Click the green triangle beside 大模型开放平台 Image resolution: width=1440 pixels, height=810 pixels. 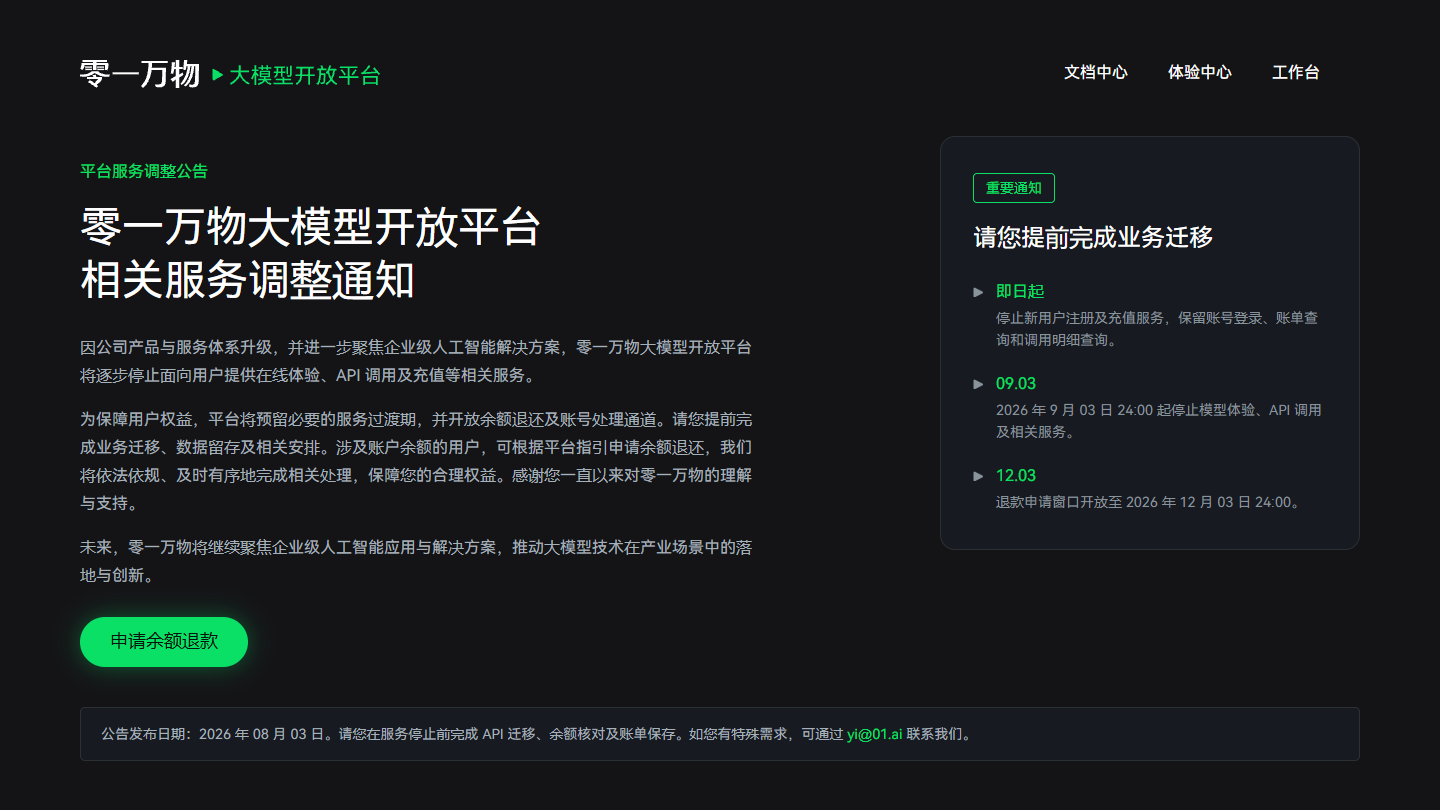tap(218, 75)
